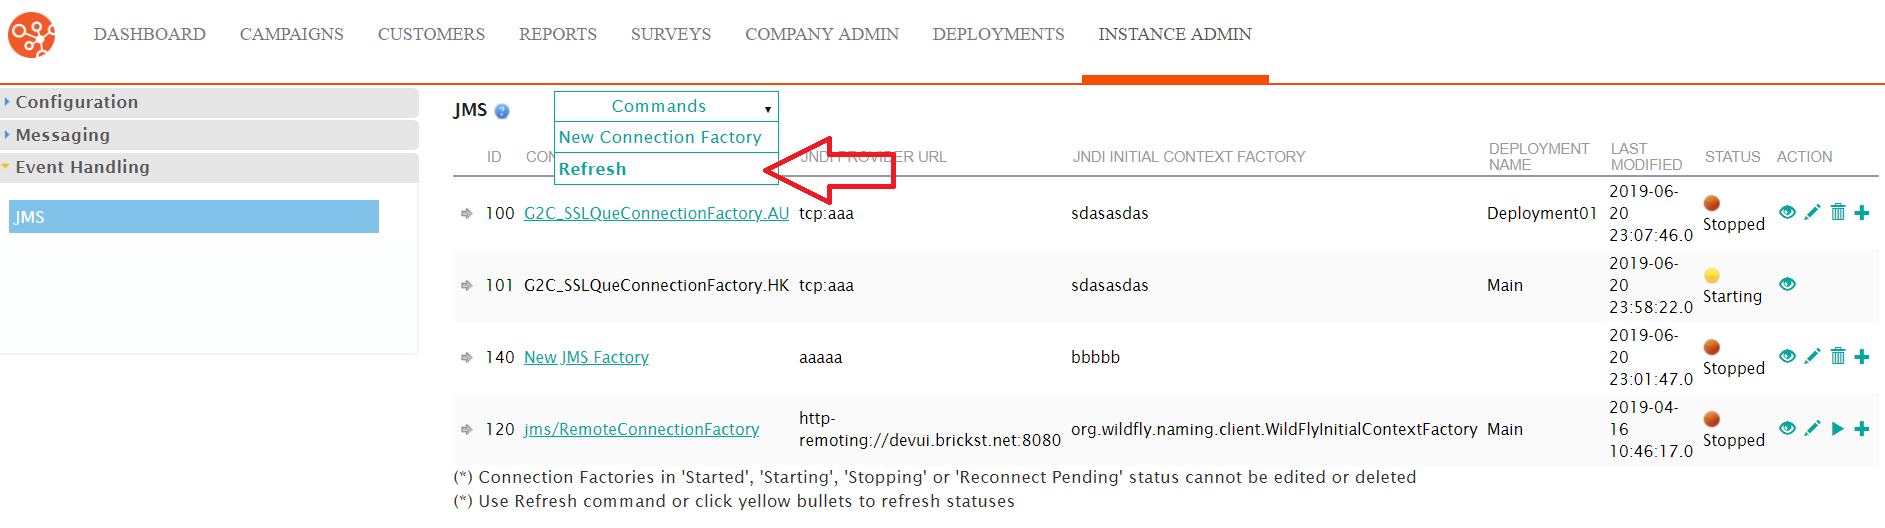This screenshot has height=528, width=1885.
Task: Start connection factory 120 with the play icon
Action: point(1838,429)
